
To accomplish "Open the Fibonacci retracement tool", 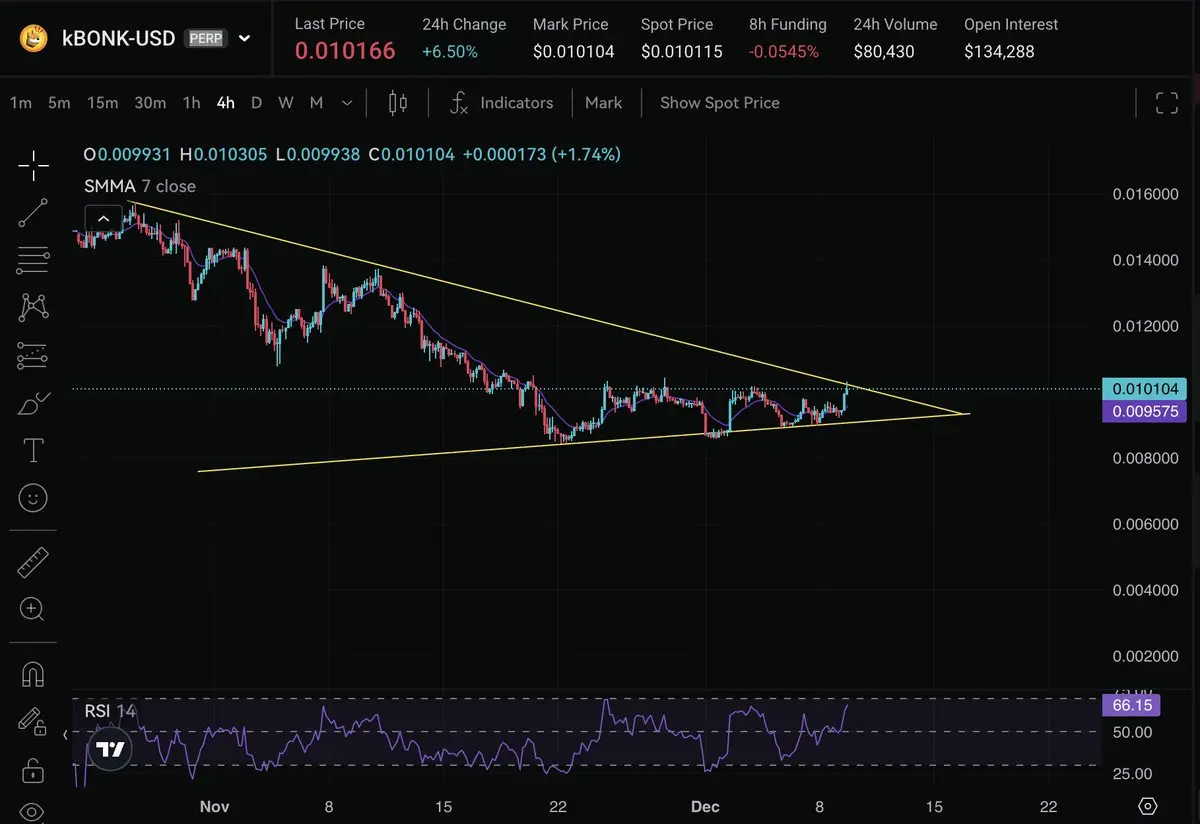I will coord(33,260).
